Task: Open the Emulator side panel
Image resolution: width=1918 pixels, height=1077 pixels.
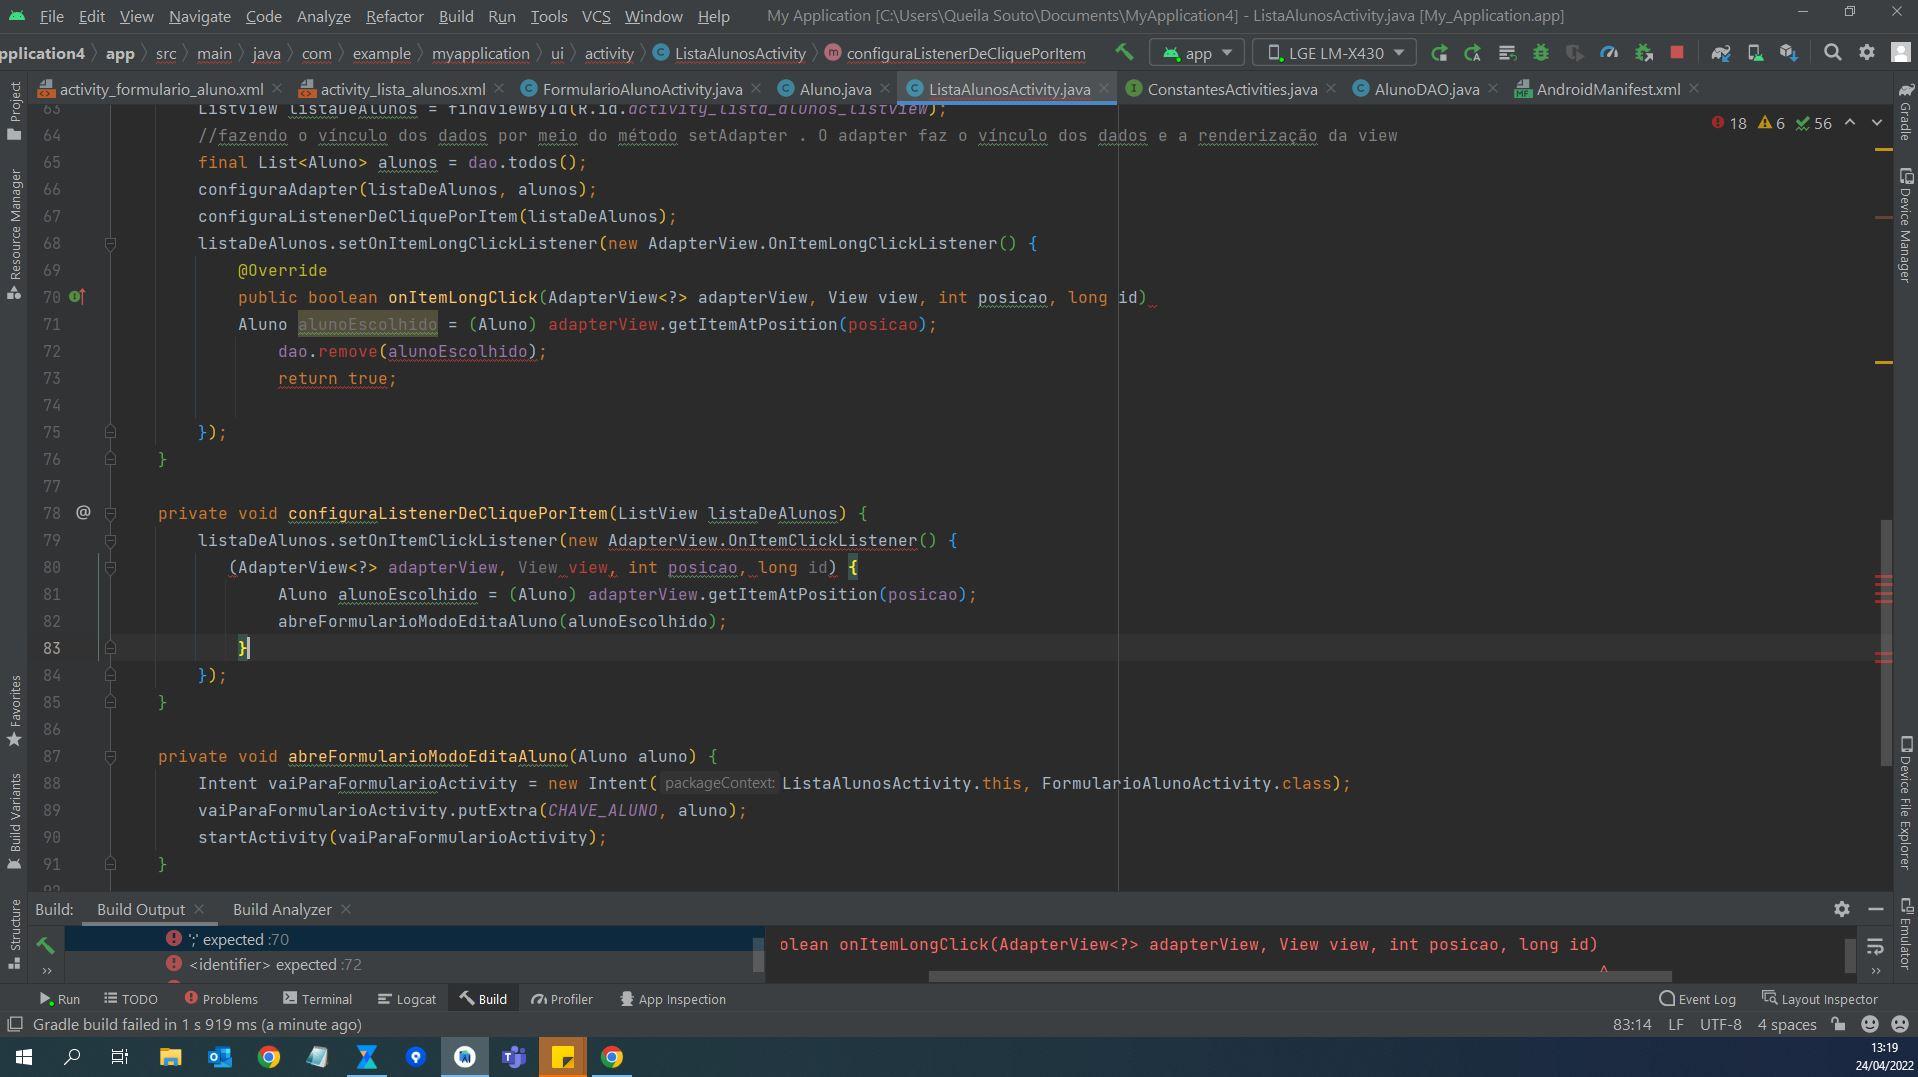Action: pos(1905,933)
